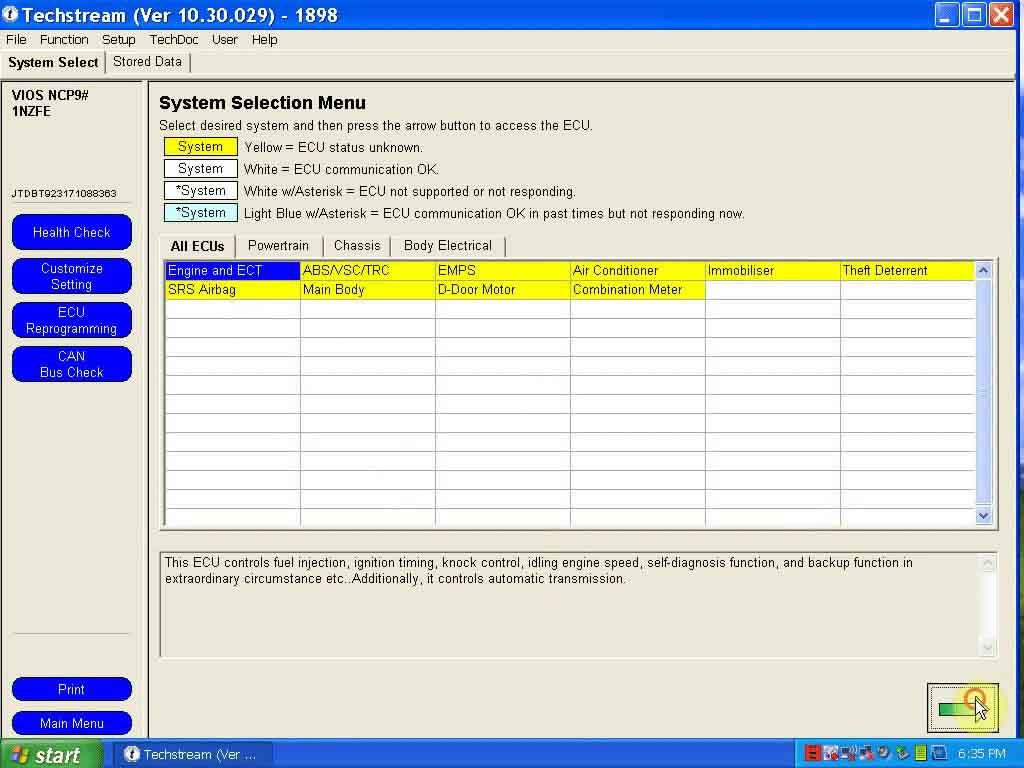1024x768 pixels.
Task: Click the Safely Remove Hardware tray icon
Action: (903, 753)
